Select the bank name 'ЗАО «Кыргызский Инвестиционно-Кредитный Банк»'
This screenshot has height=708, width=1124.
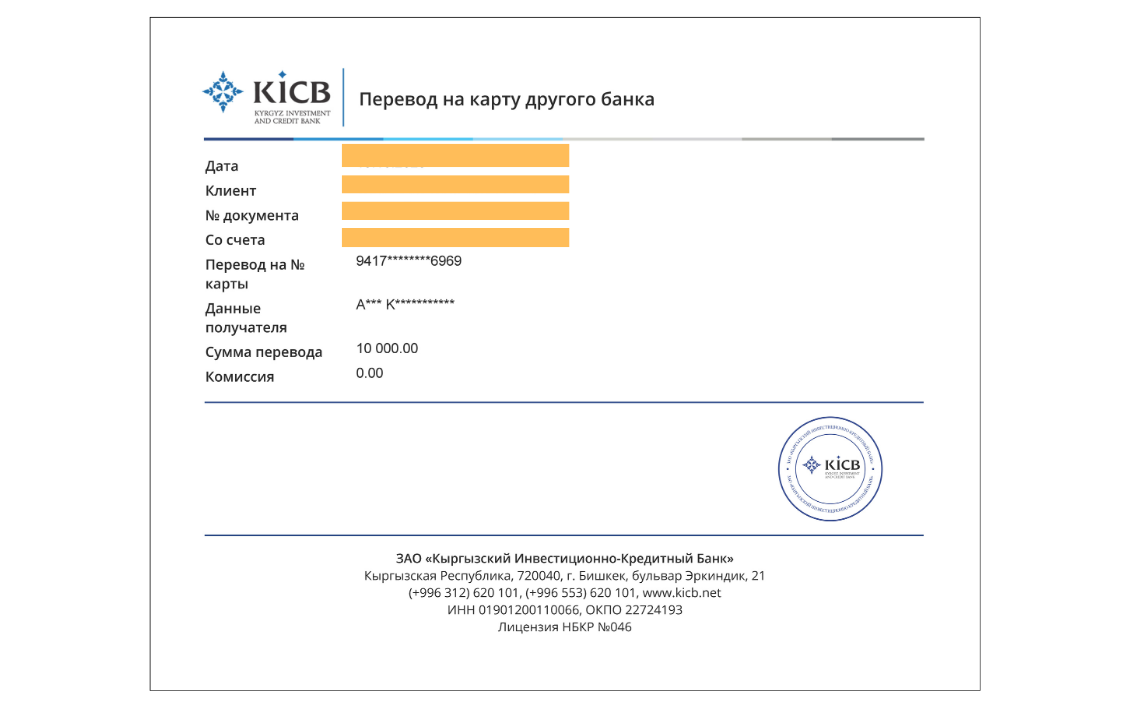(564, 558)
